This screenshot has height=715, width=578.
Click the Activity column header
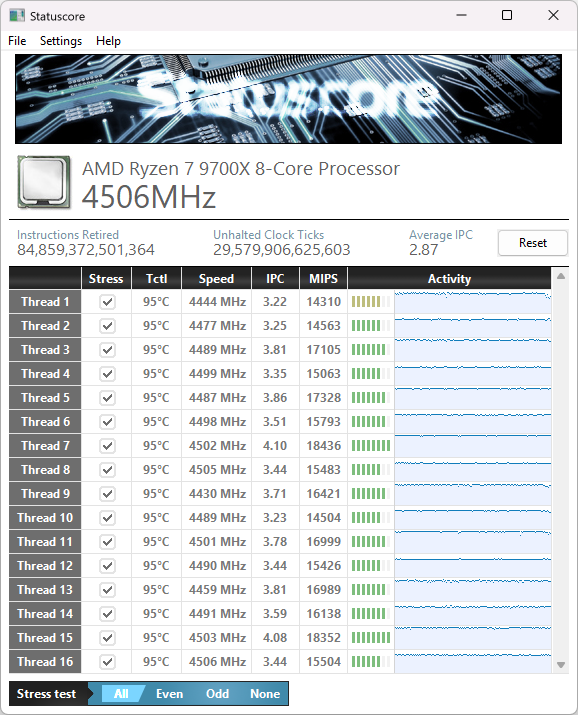[x=449, y=279]
